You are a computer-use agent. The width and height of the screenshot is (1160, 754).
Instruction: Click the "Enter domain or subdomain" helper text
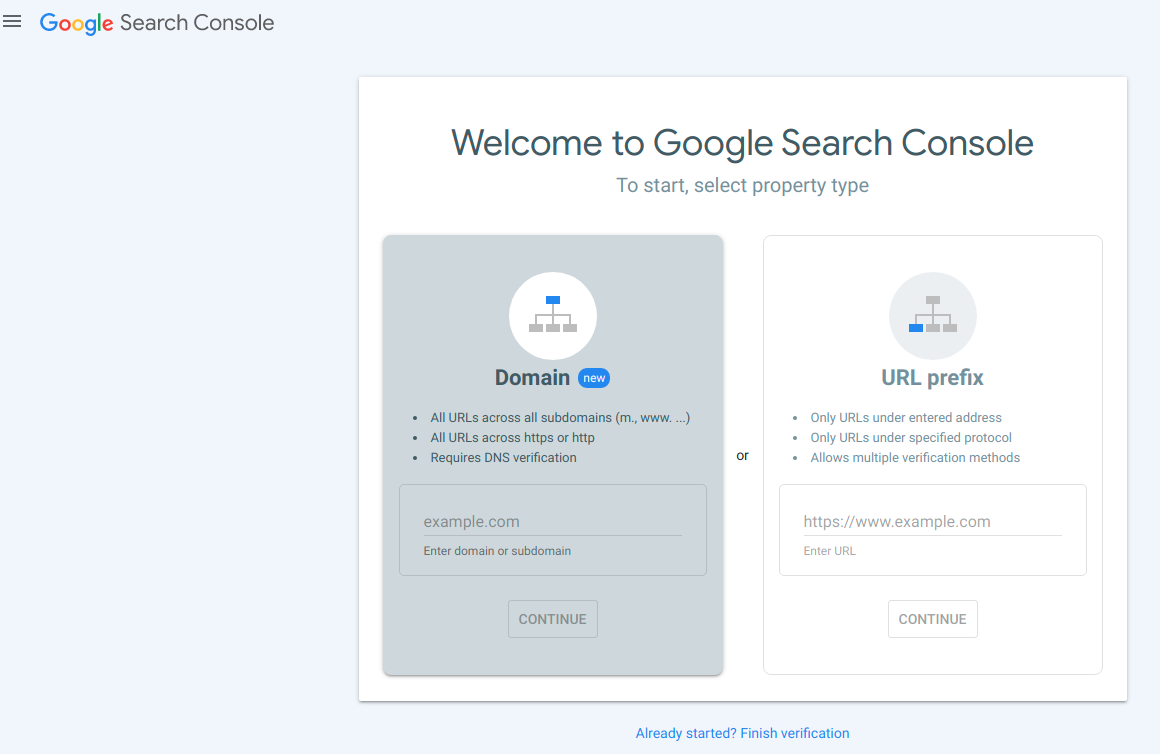click(x=497, y=551)
